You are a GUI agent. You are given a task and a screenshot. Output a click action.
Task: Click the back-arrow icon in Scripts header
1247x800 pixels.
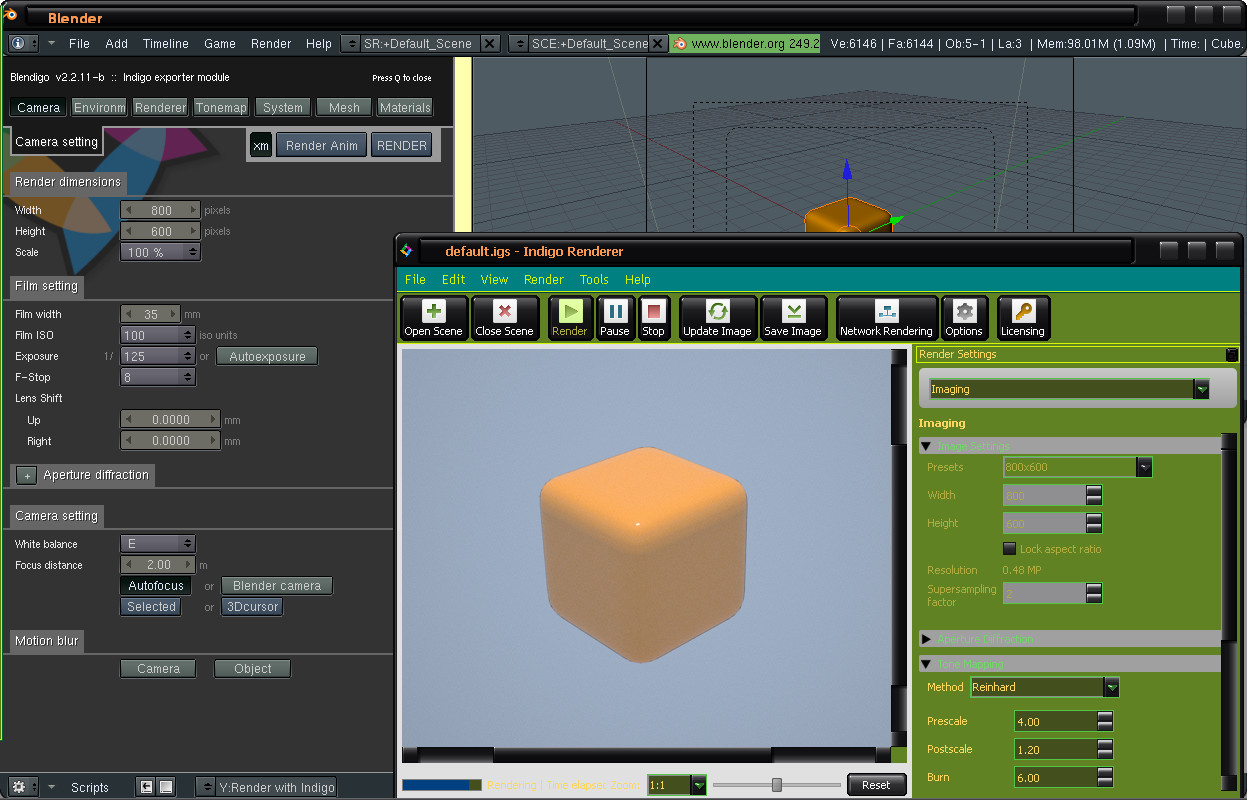[x=146, y=787]
